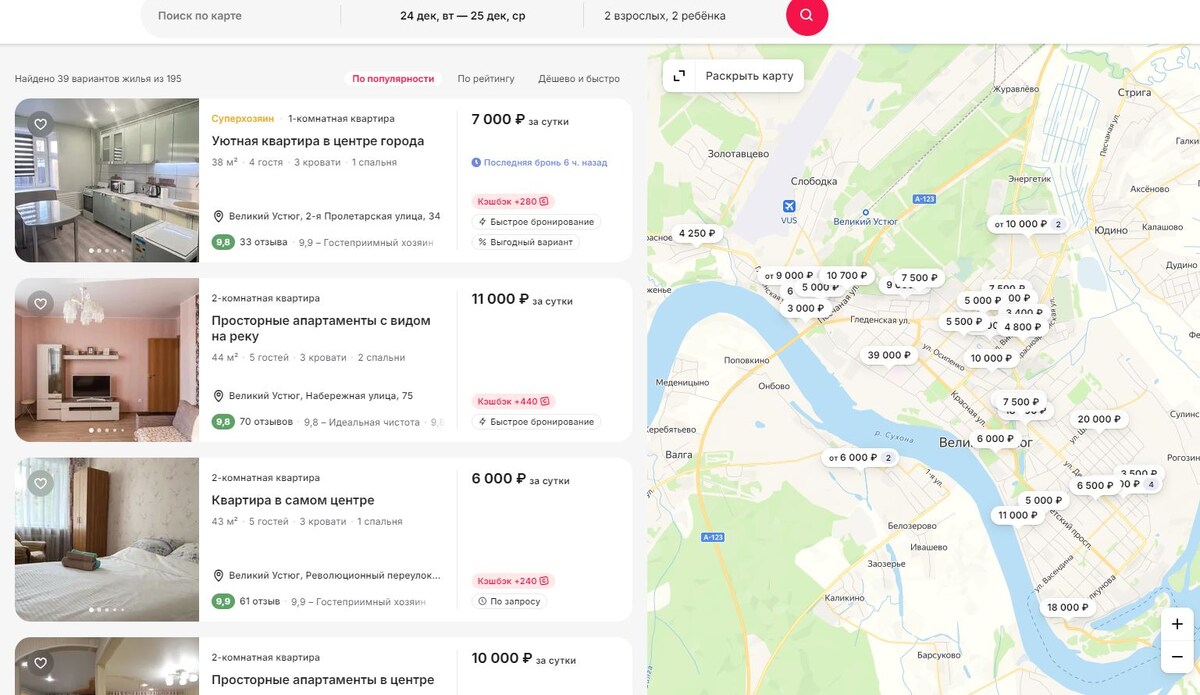Select the 18 000 ₽ map price marker

point(1068,608)
